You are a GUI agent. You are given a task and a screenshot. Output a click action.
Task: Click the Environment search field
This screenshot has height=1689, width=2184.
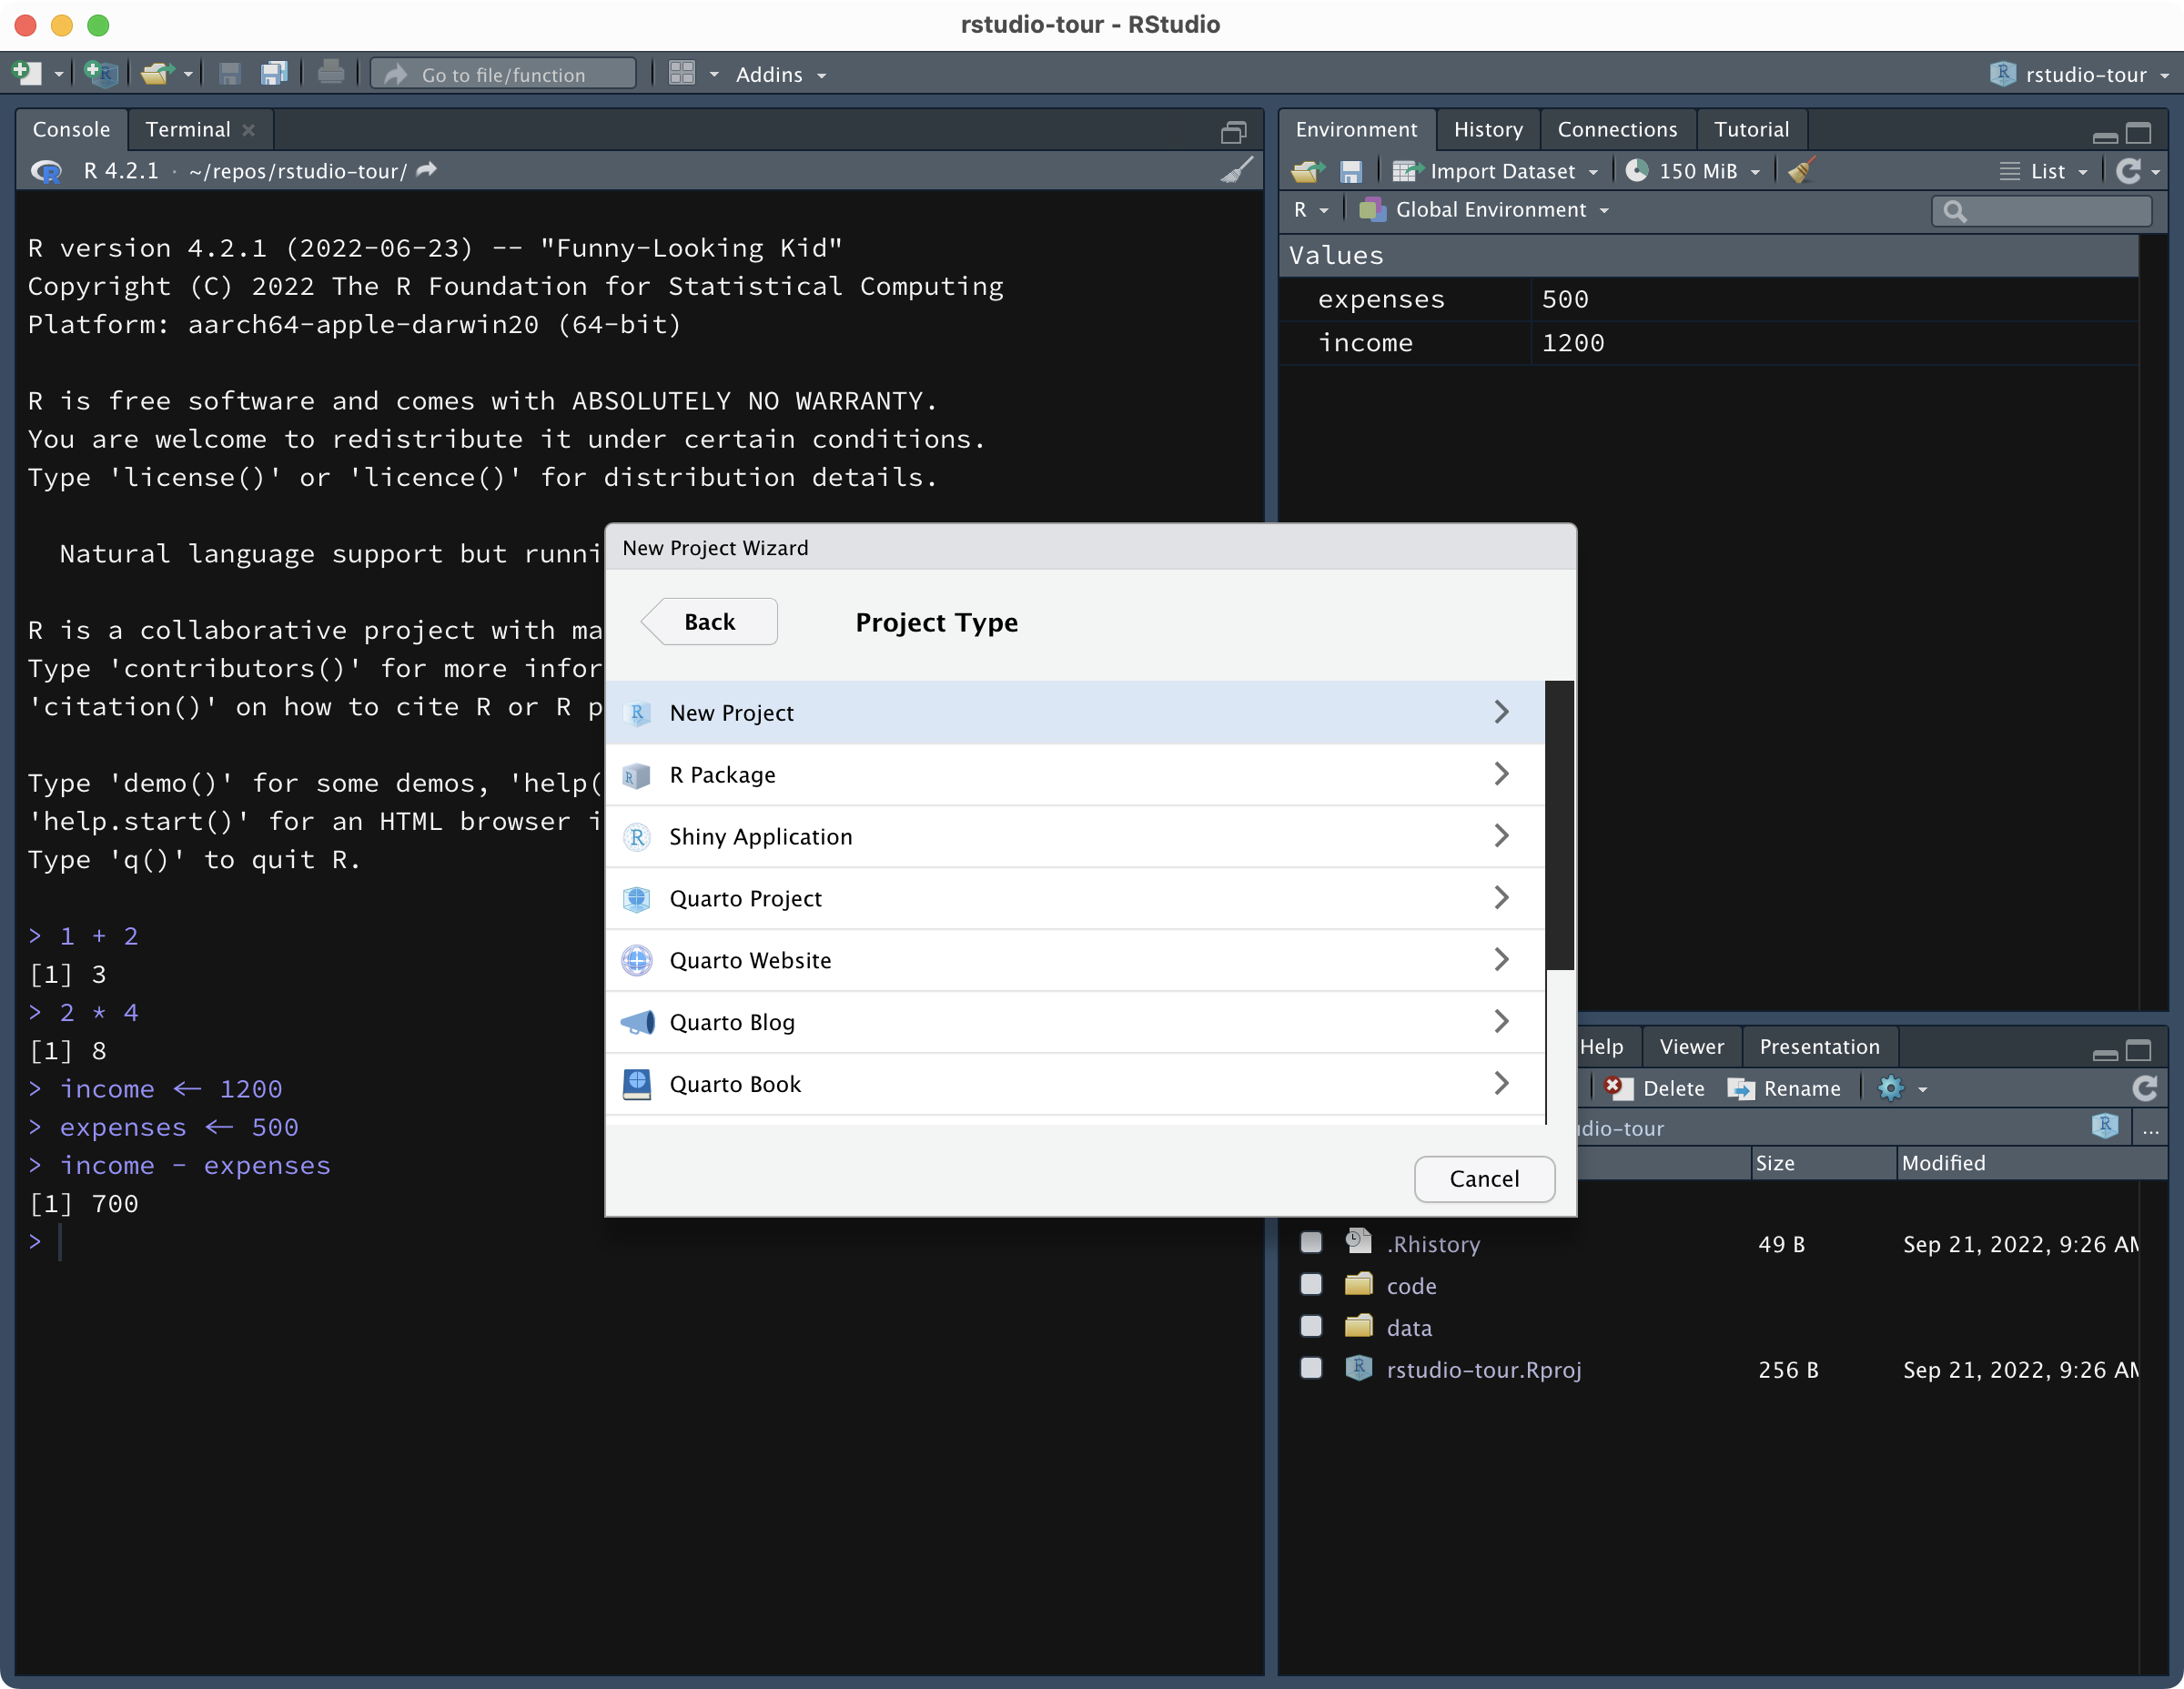tap(2041, 210)
